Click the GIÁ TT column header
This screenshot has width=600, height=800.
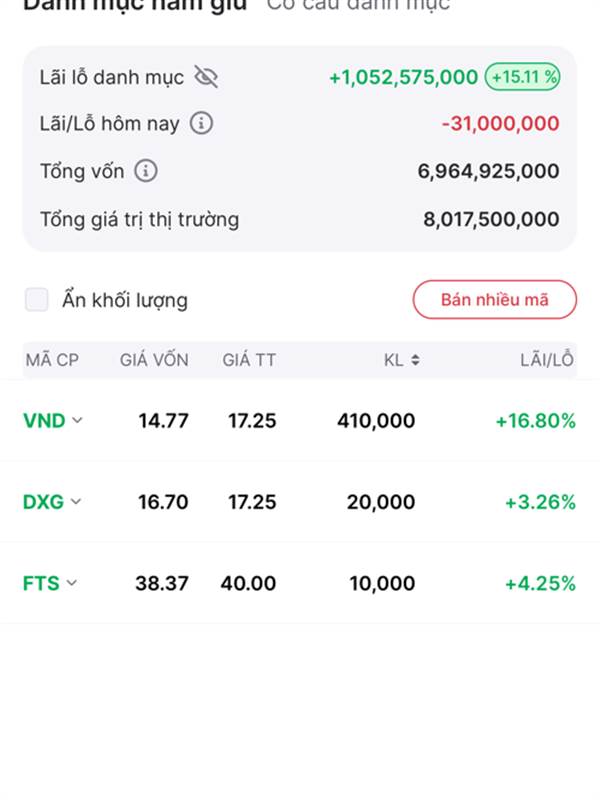tap(249, 360)
